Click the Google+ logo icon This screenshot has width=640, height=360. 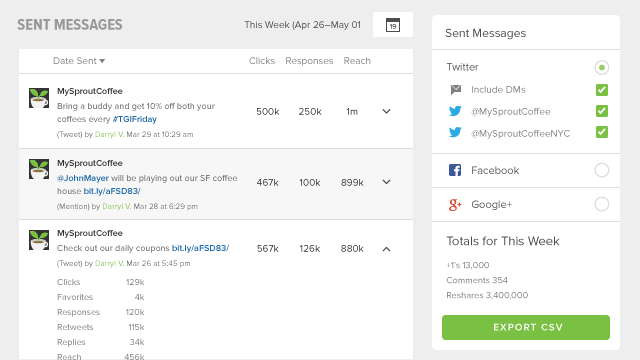pyautogui.click(x=455, y=204)
